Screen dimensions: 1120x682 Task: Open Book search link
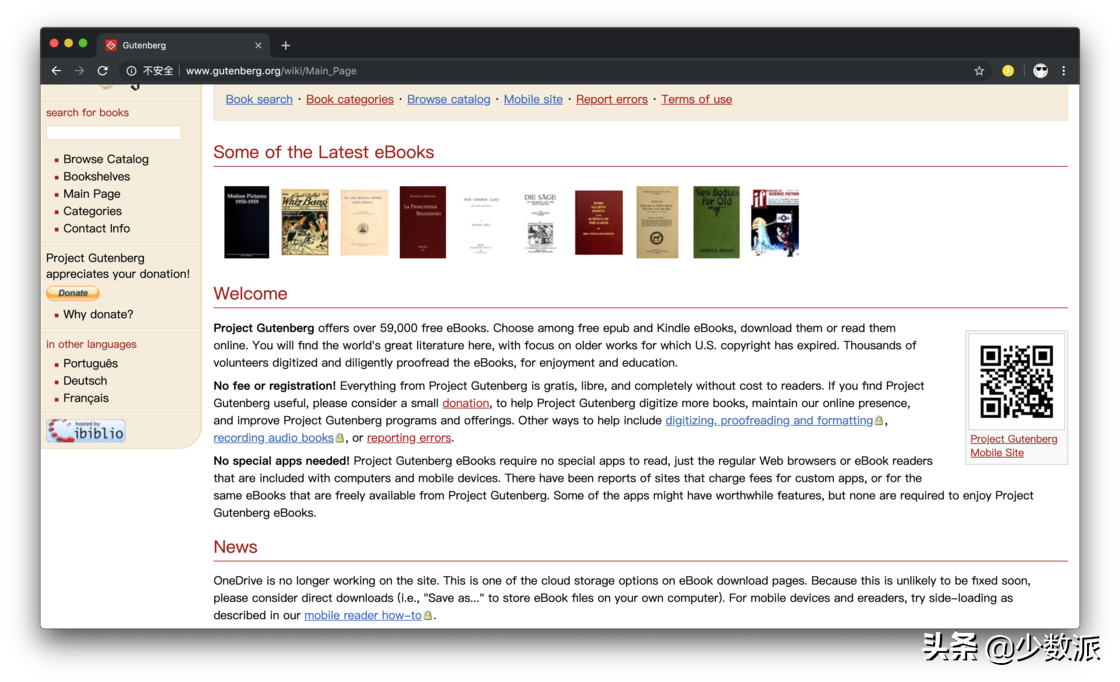(259, 99)
